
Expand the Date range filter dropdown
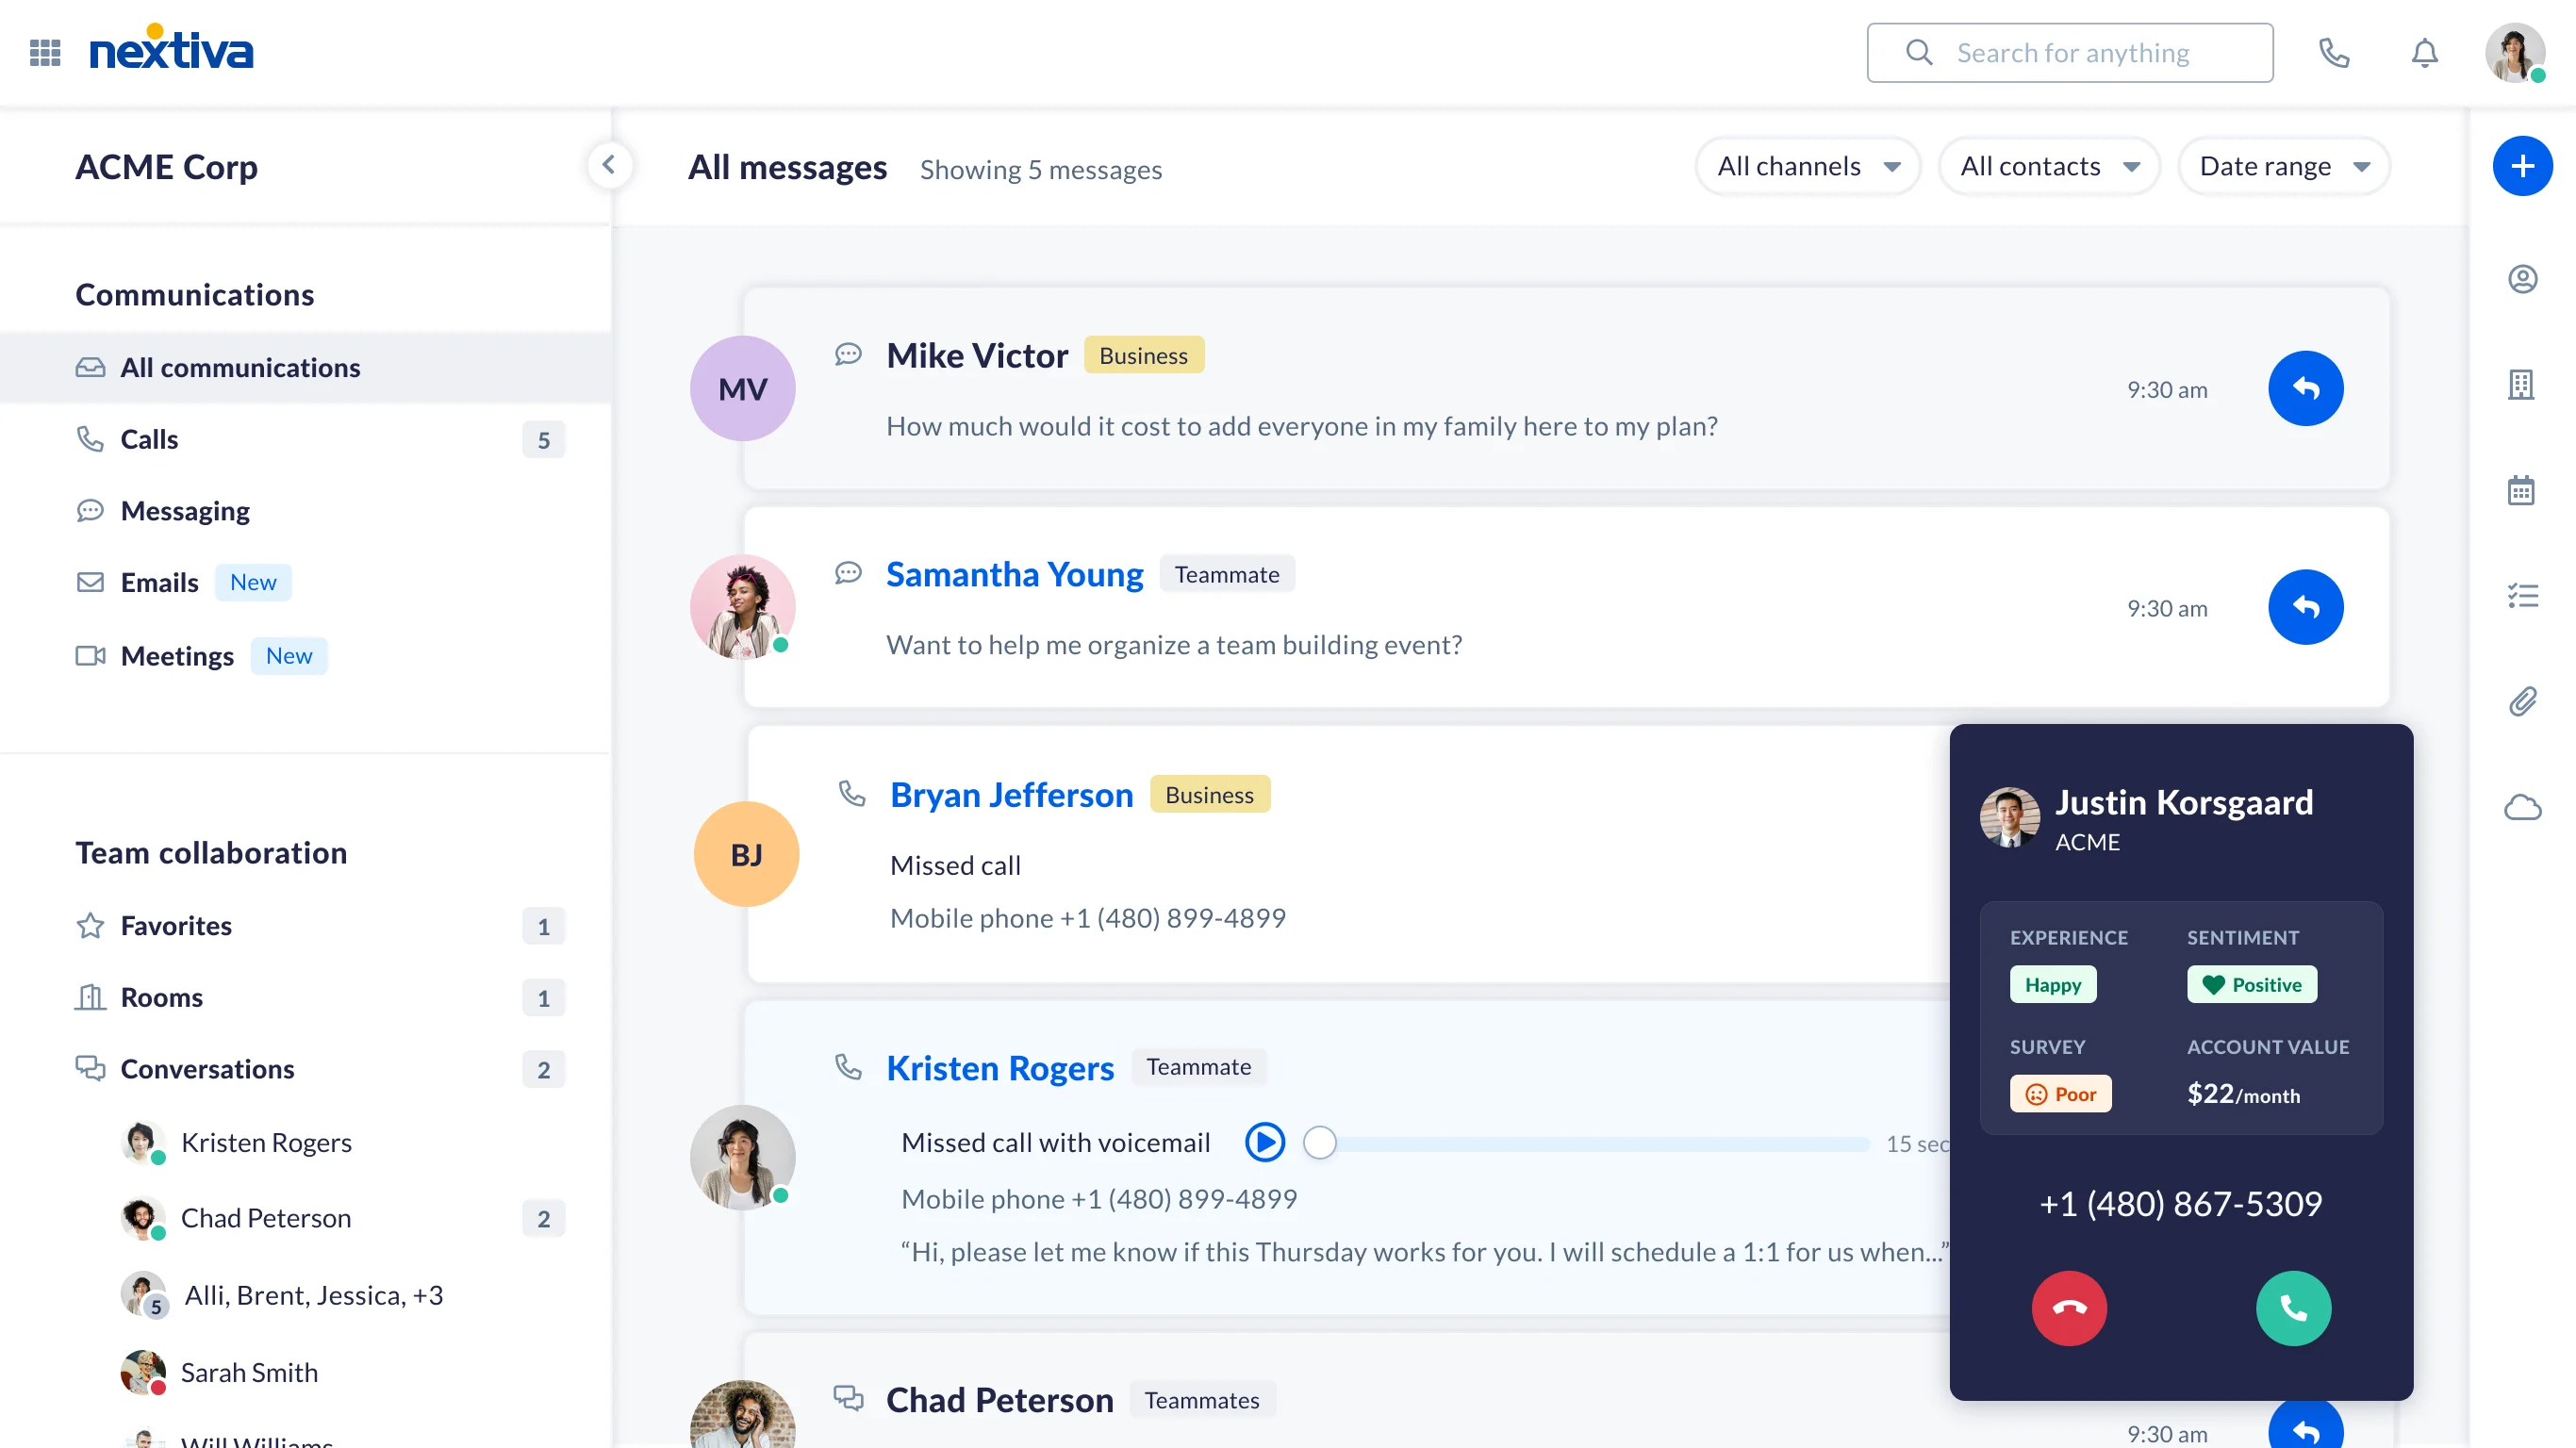point(2283,164)
